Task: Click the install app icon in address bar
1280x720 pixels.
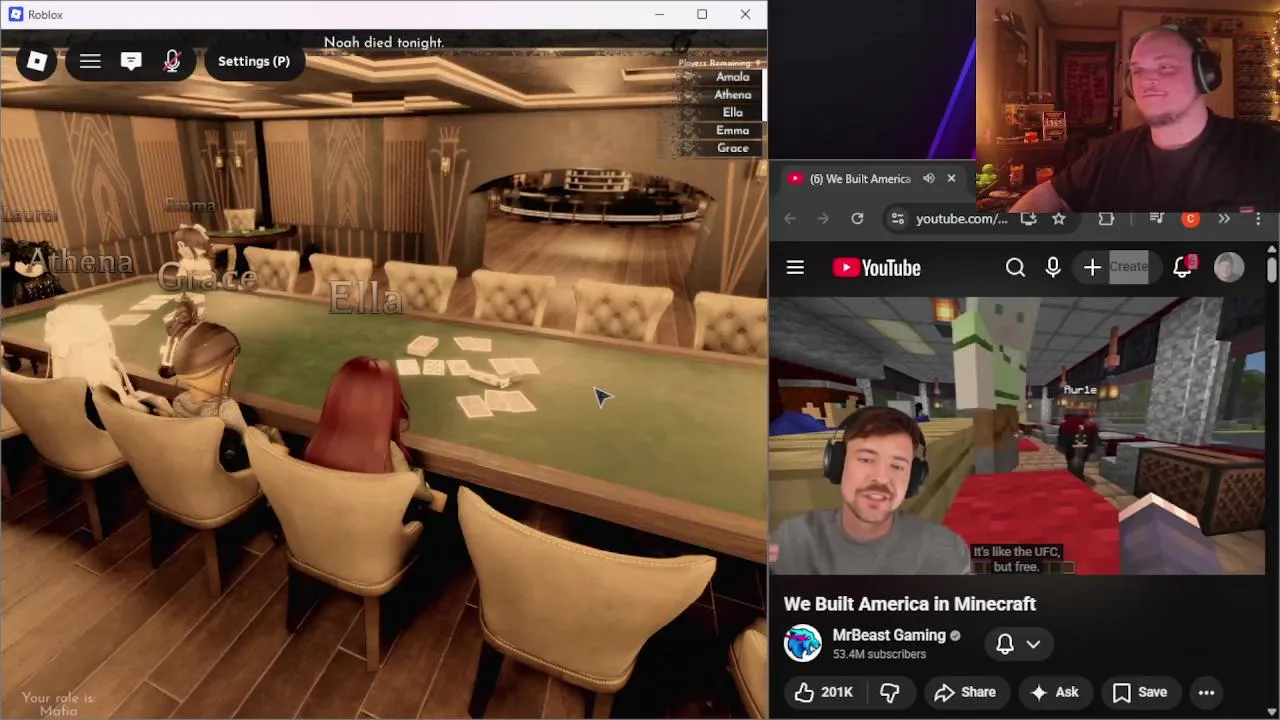Action: (x=1028, y=219)
